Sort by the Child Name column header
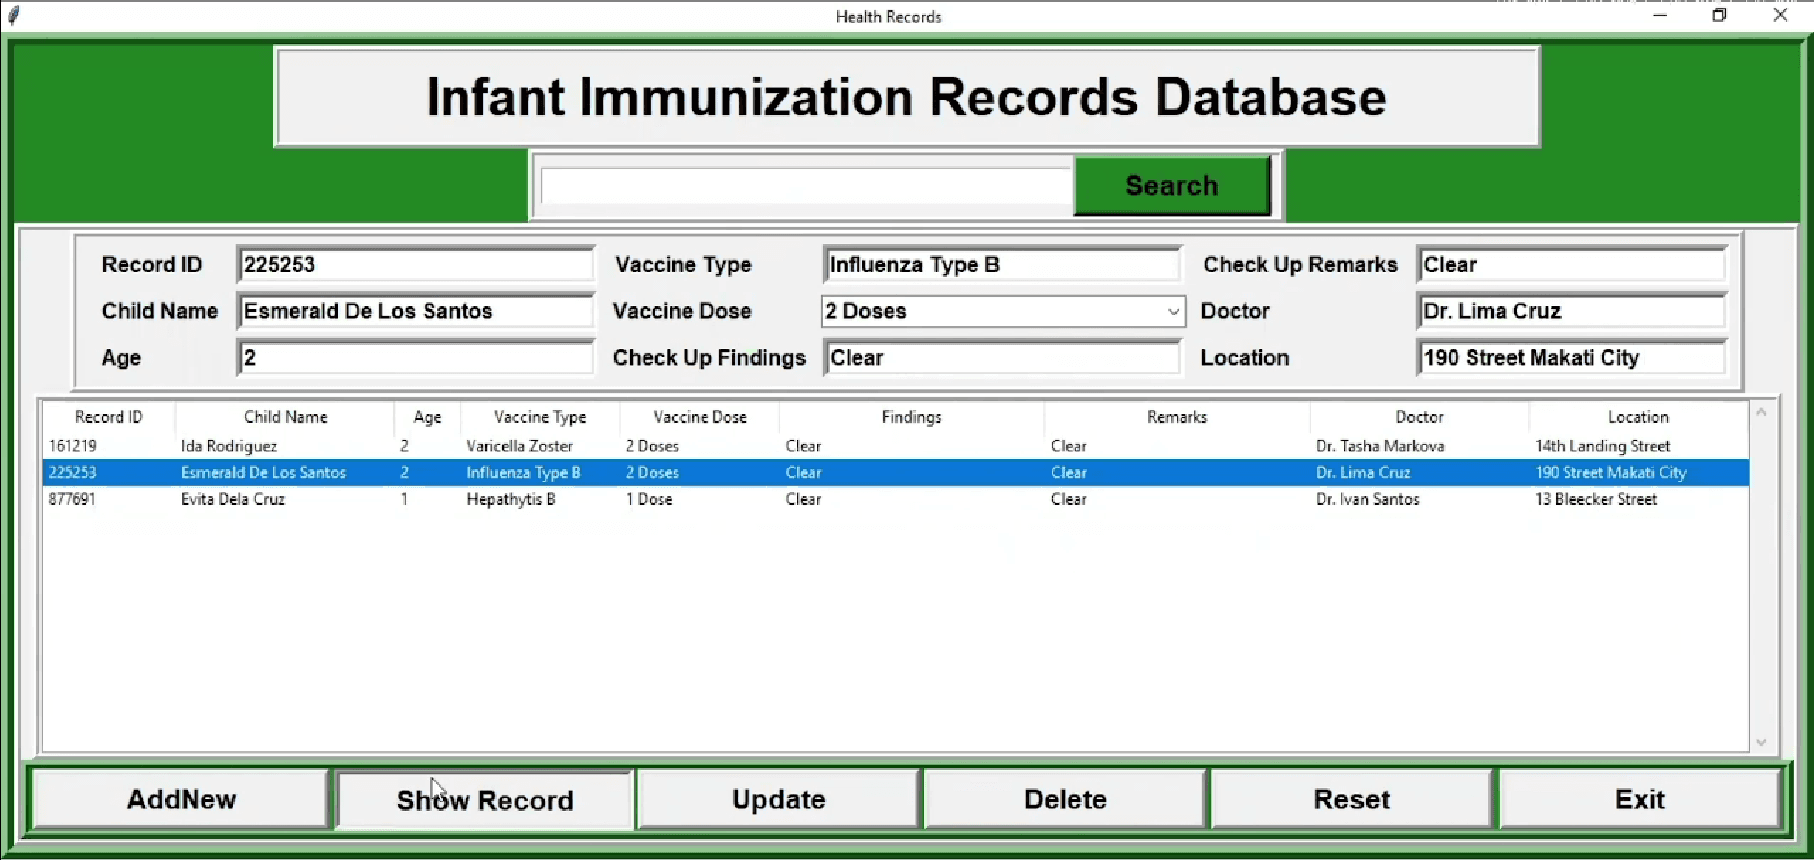Screen dimensions: 1814x860 tap(285, 417)
